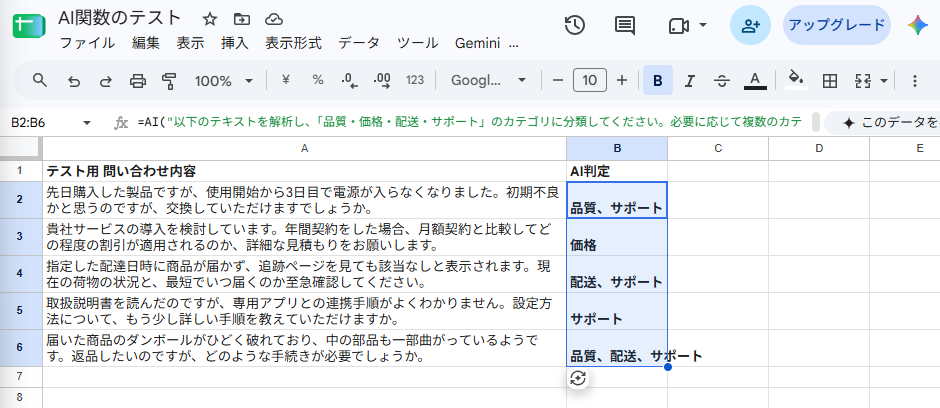
Task: Open version history clock icon
Action: [575, 25]
